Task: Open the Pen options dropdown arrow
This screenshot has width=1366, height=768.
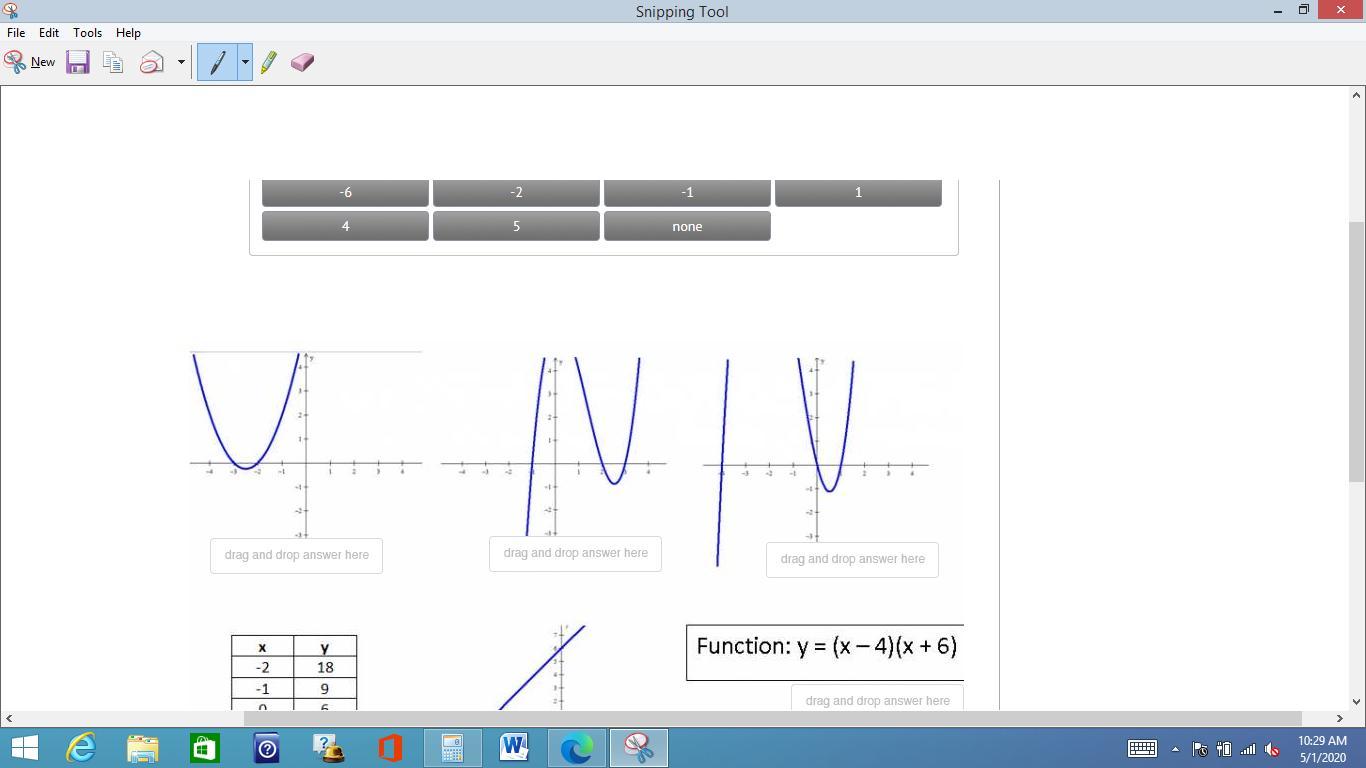Action: coord(244,62)
